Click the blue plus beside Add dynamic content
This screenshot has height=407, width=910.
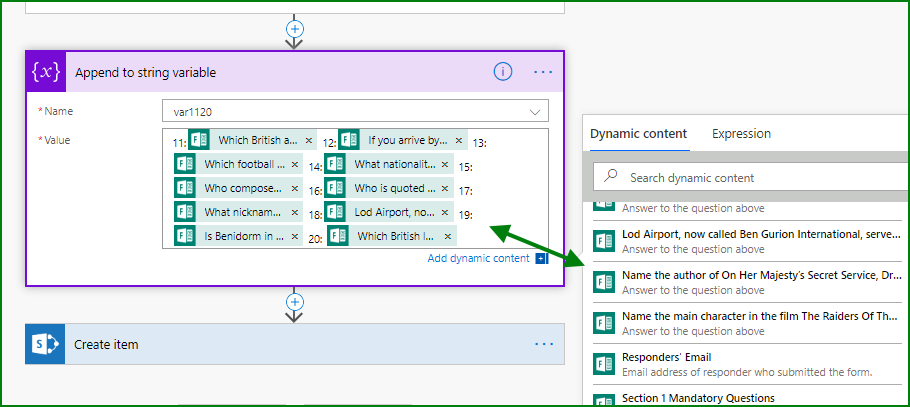tap(541, 258)
